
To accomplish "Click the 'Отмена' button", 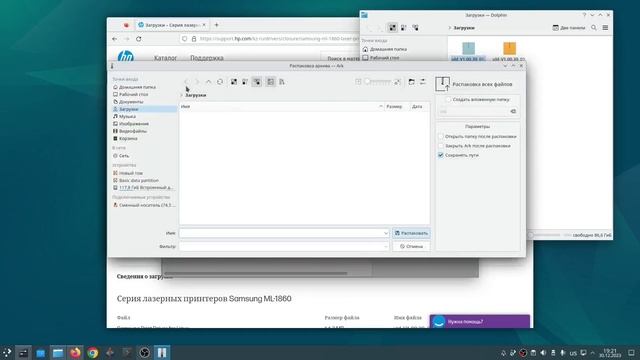I will pyautogui.click(x=411, y=247).
